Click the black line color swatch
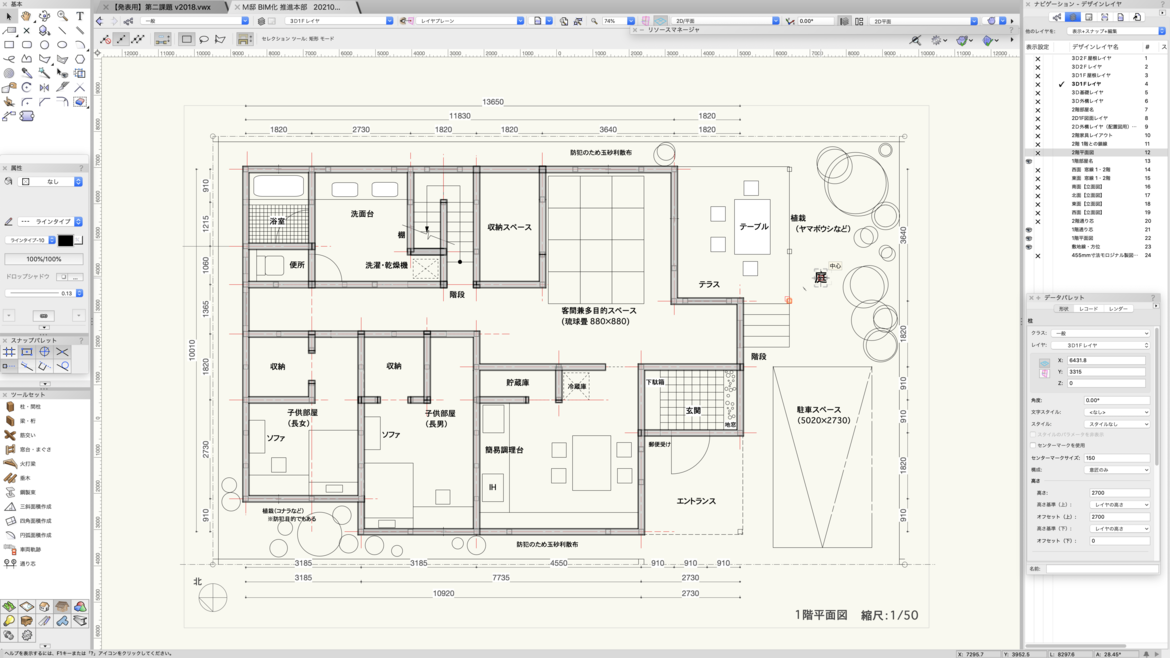 coord(65,241)
